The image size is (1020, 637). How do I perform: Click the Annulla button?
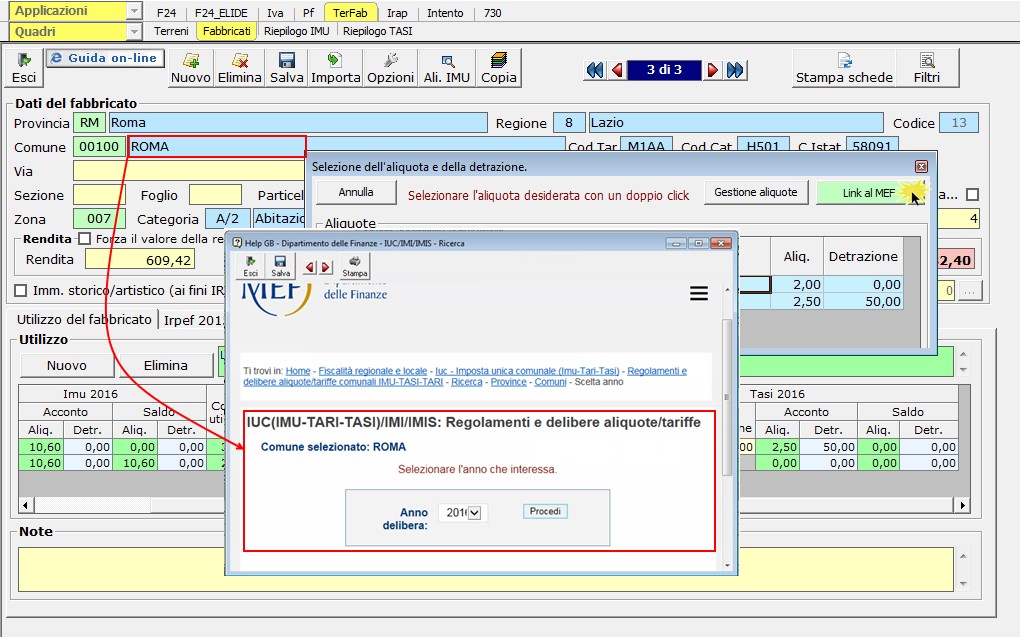pyautogui.click(x=356, y=192)
